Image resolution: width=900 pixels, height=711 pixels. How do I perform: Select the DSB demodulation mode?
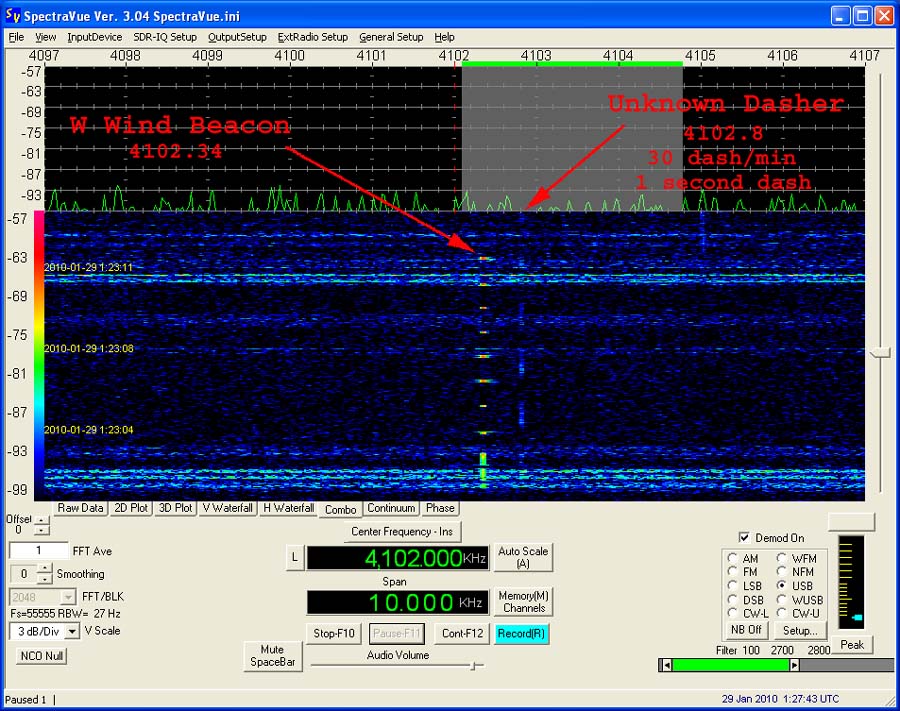[x=732, y=600]
